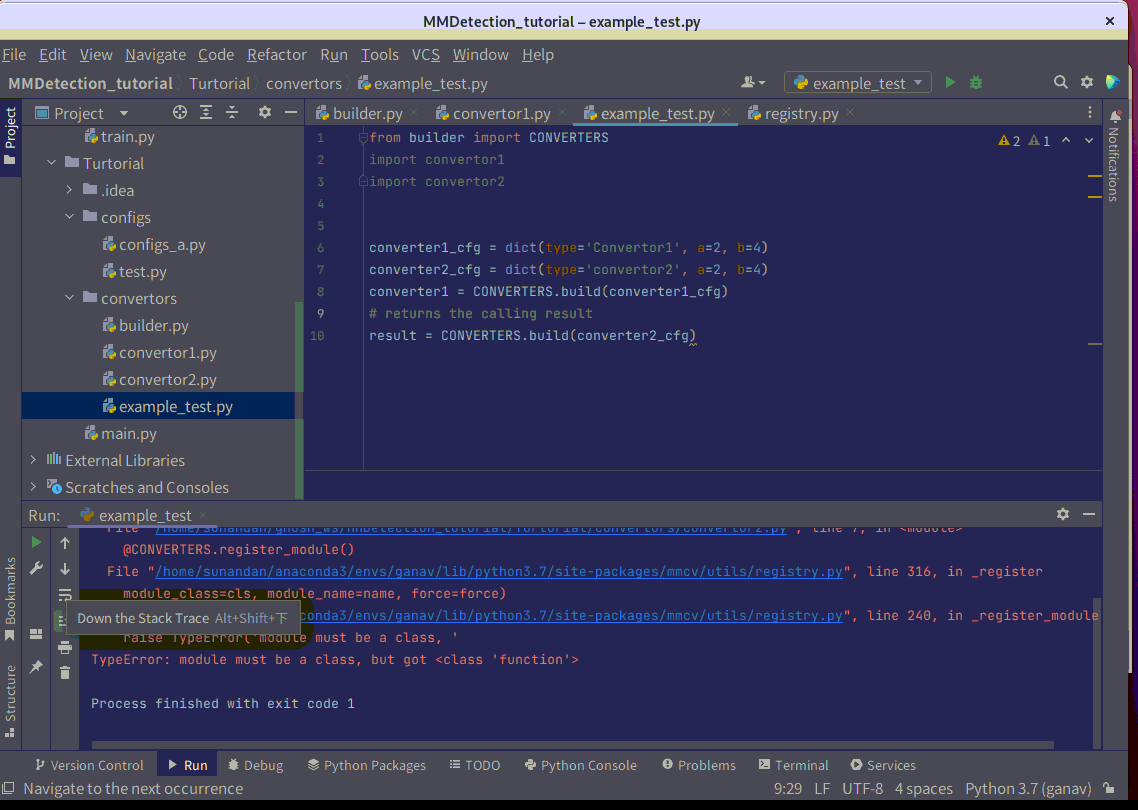Run example_test with the green toolbar play button

coord(950,83)
